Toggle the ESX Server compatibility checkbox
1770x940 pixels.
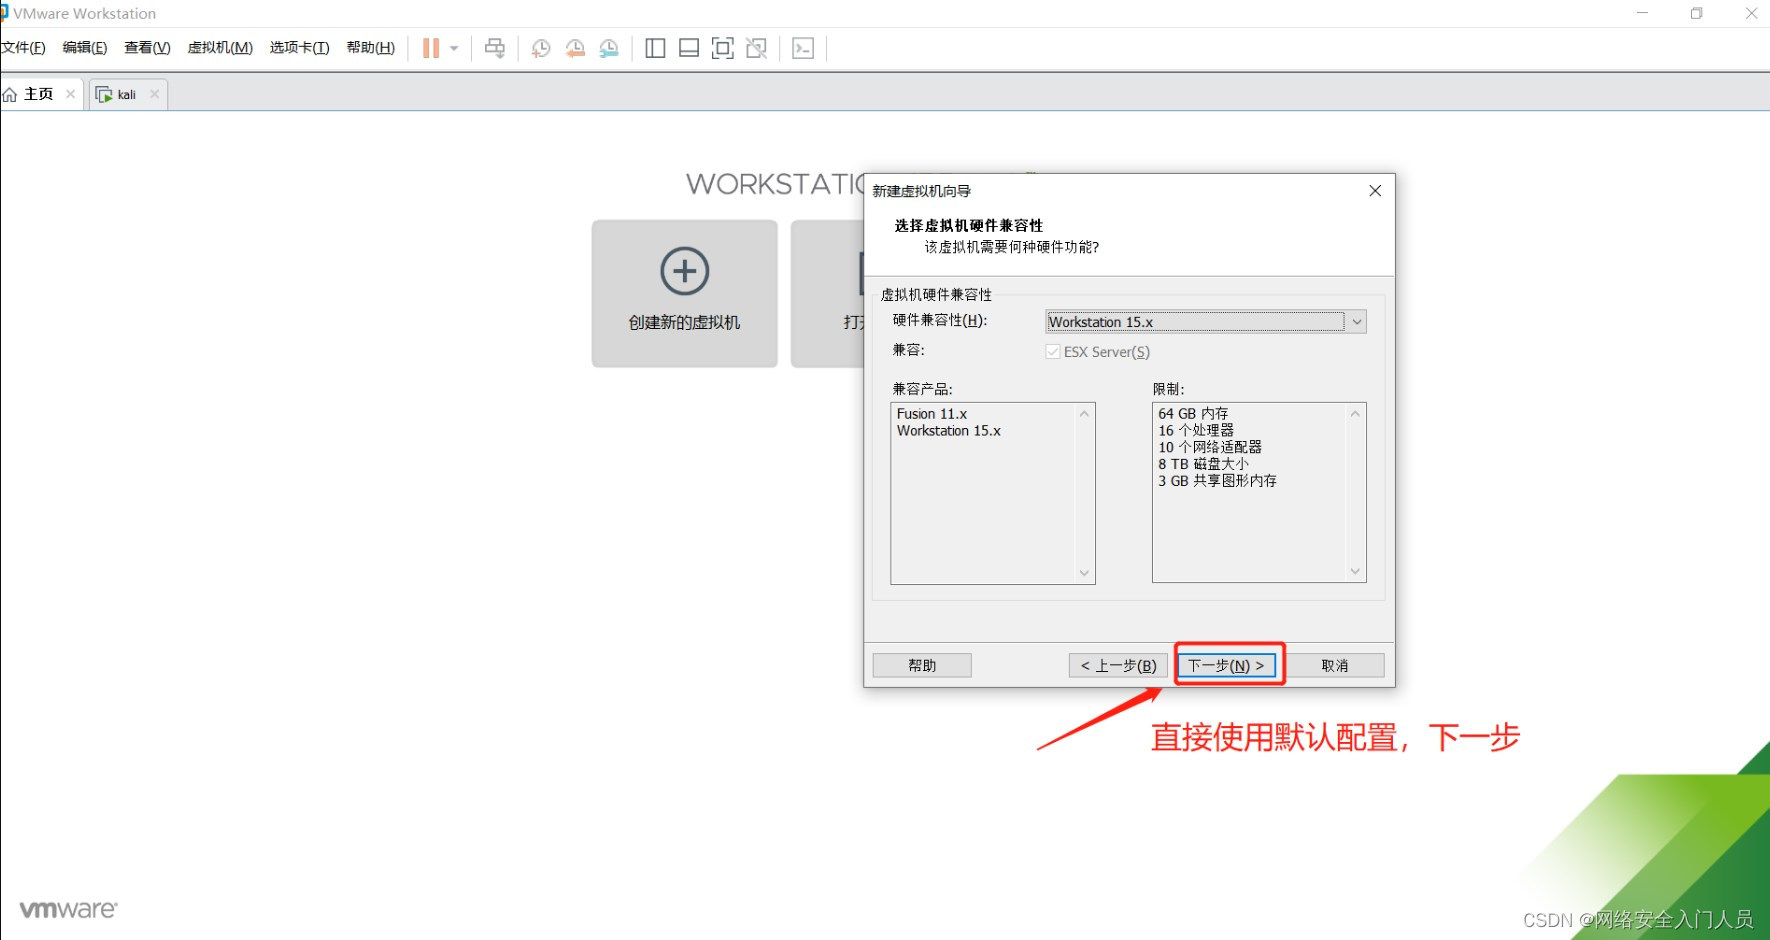coord(1053,351)
